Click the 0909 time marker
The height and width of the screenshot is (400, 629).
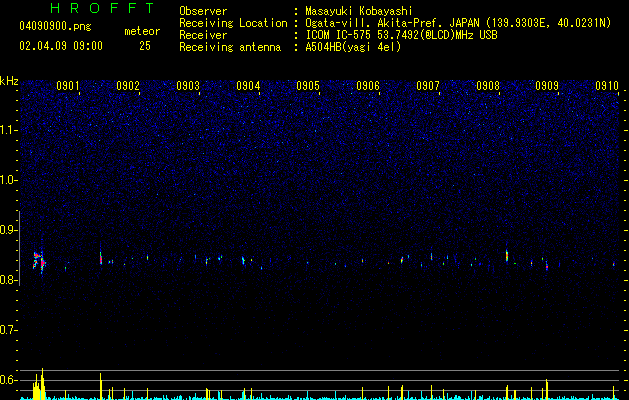click(x=547, y=86)
